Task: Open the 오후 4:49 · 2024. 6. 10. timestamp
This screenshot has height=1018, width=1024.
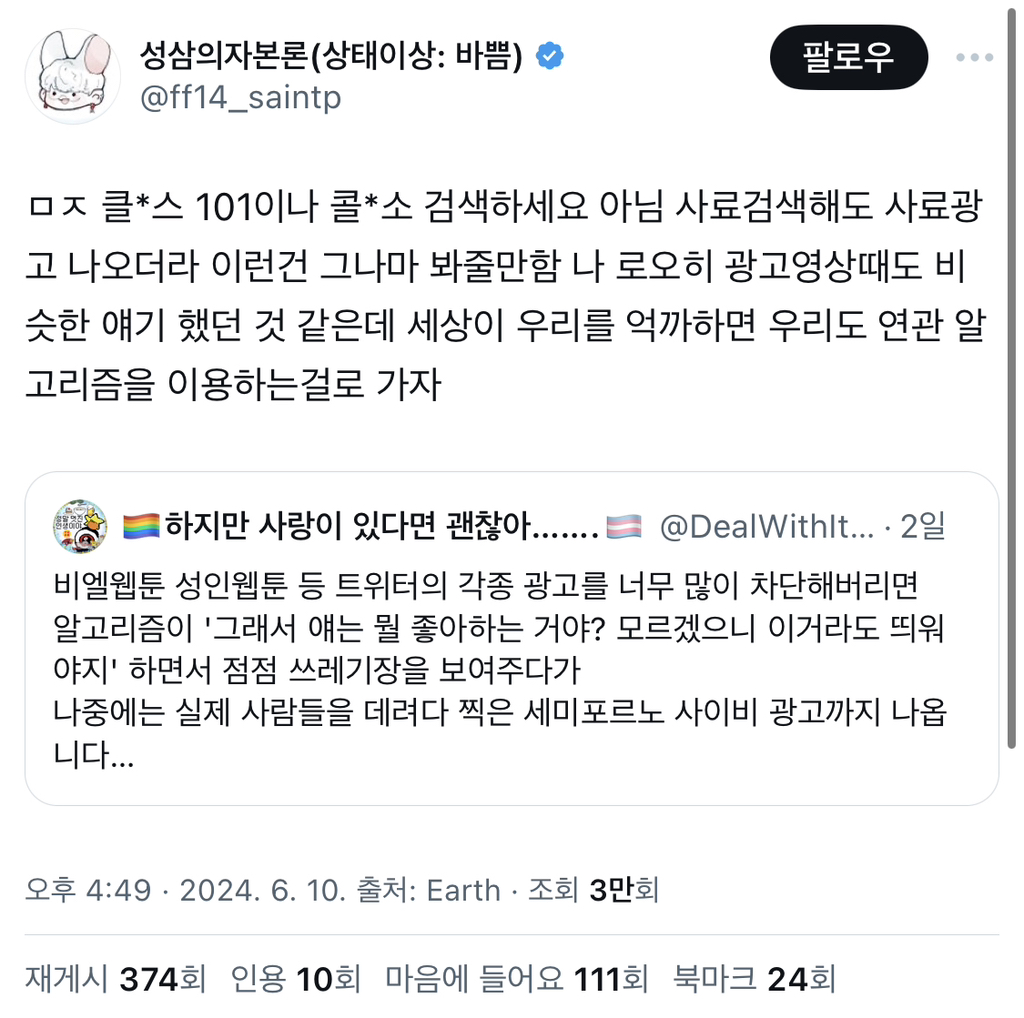Action: coord(185,890)
